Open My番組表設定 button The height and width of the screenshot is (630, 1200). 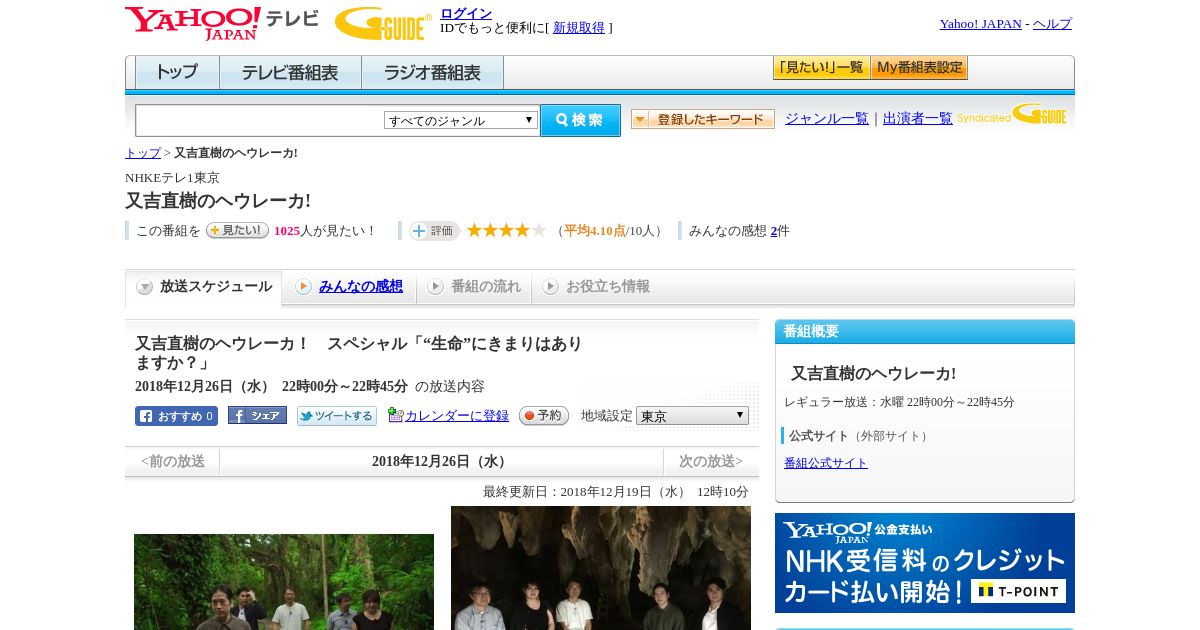919,68
